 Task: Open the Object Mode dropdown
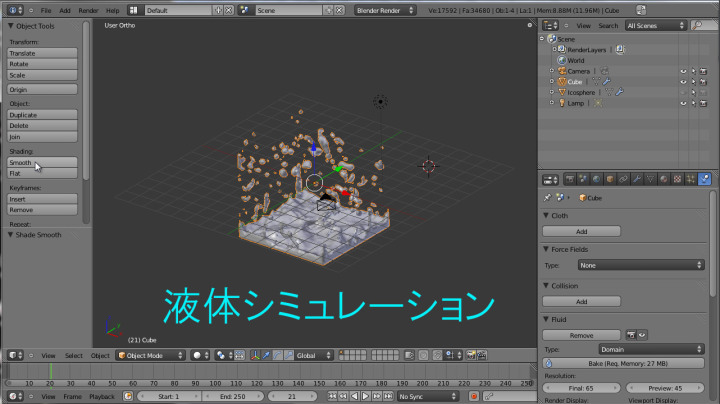pyautogui.click(x=150, y=355)
